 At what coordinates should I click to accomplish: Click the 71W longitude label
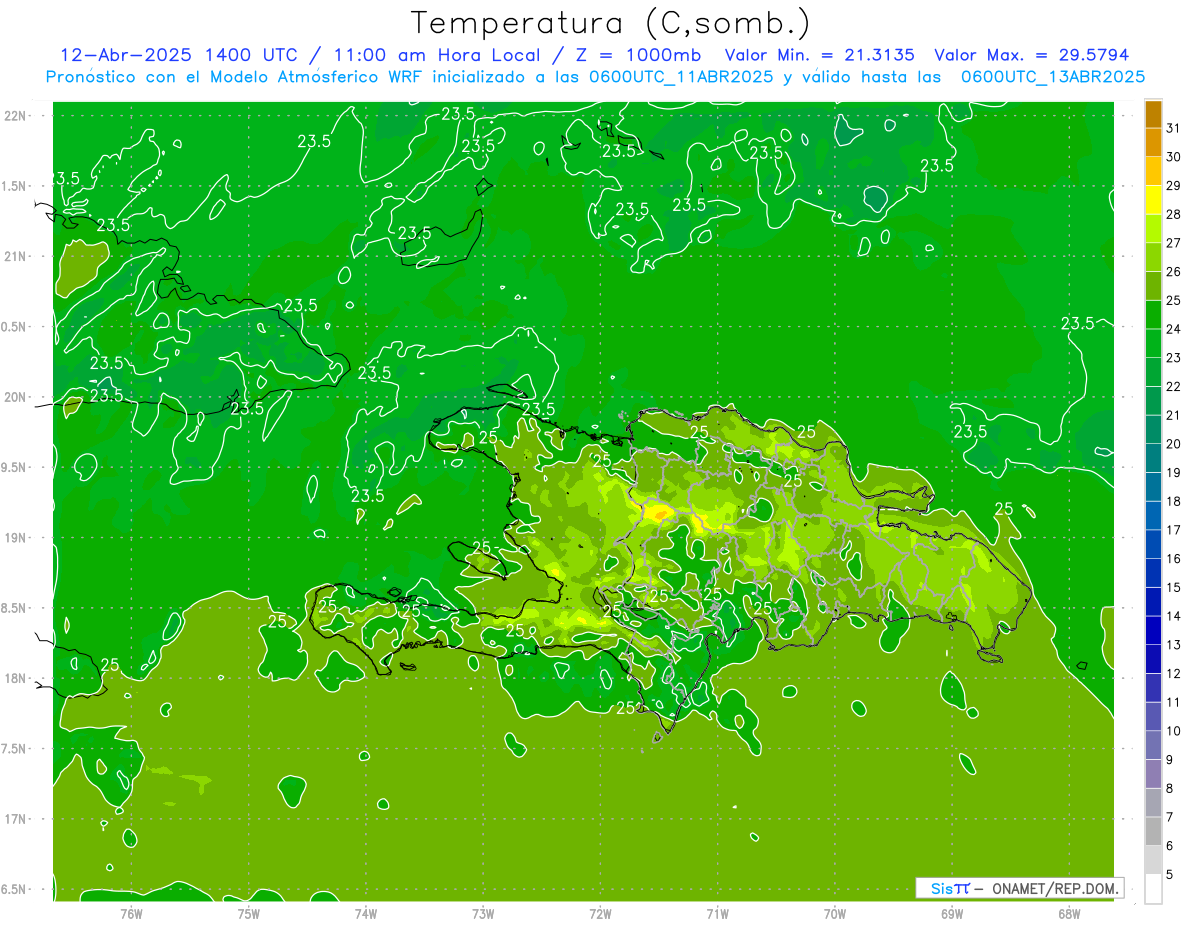(x=717, y=914)
